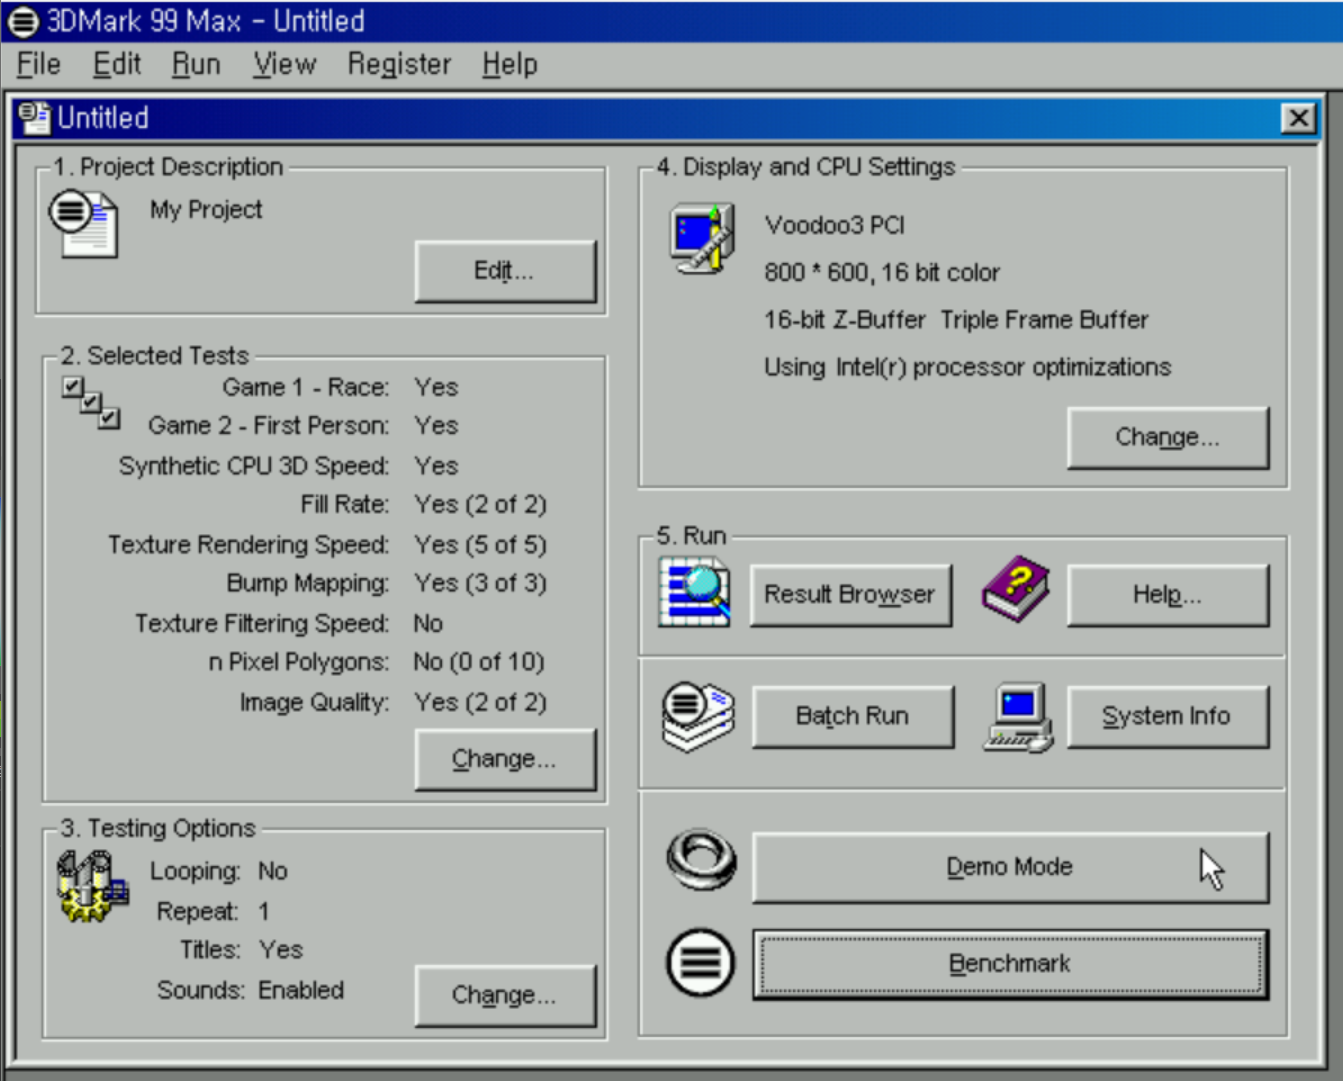Start the Benchmark button
This screenshot has width=1343, height=1081.
pos(1010,964)
